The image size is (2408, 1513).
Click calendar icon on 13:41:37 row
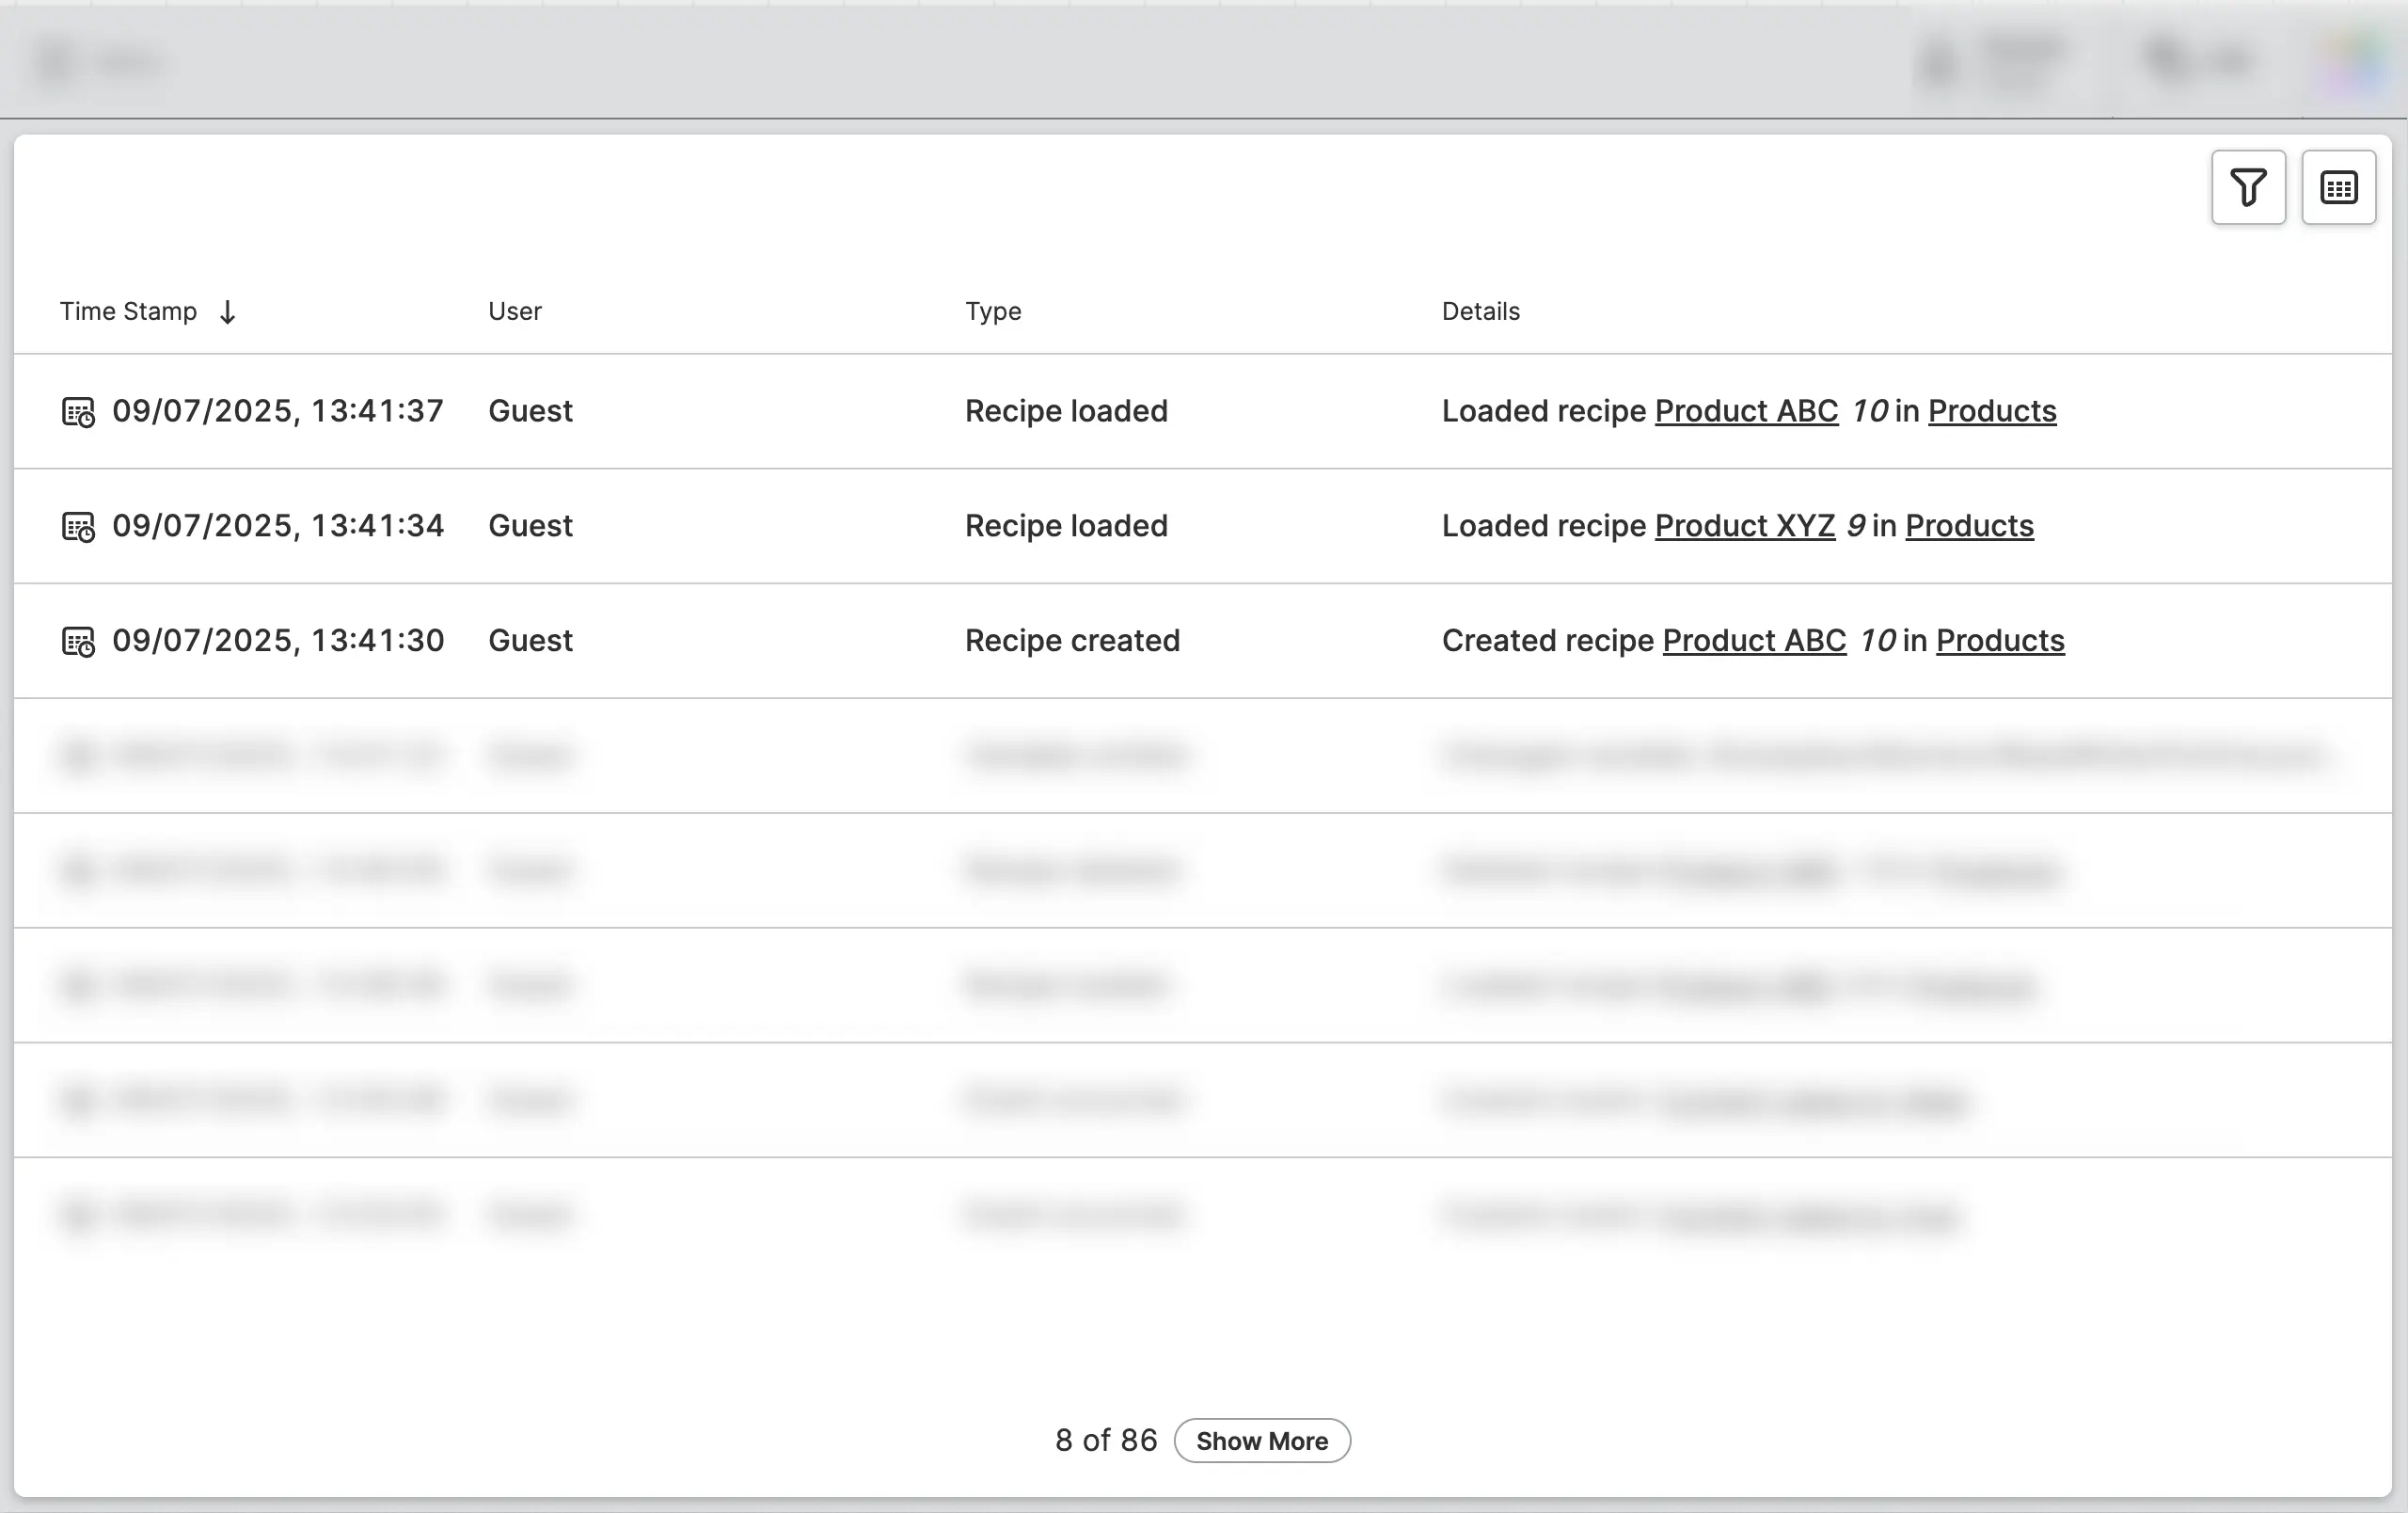78,412
